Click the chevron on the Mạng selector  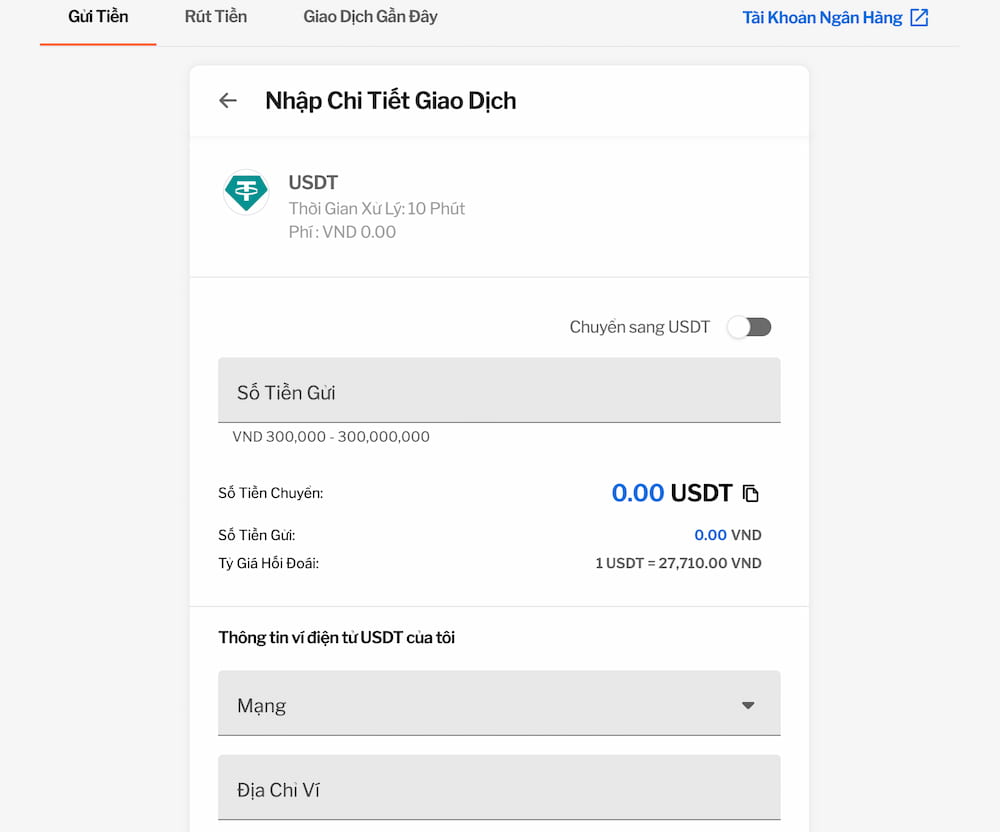(x=748, y=704)
